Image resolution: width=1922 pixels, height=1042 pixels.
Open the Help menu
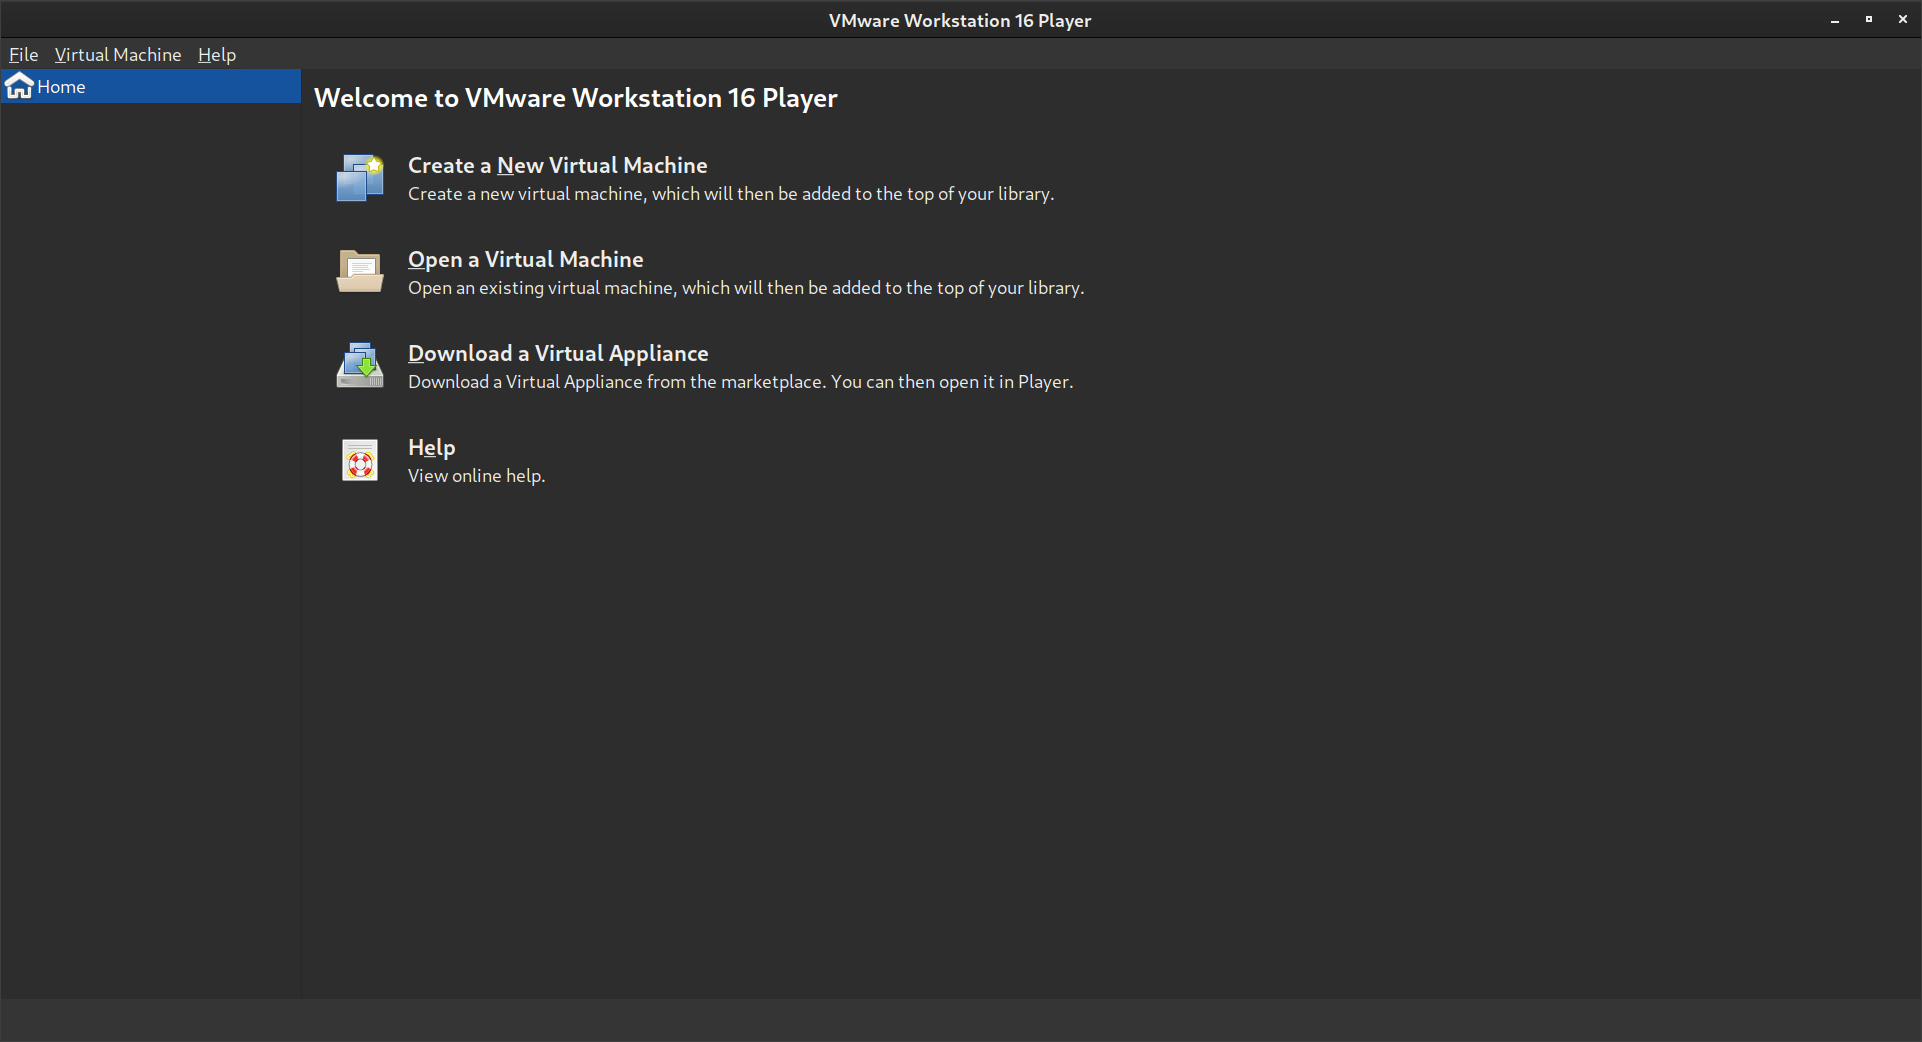(216, 54)
